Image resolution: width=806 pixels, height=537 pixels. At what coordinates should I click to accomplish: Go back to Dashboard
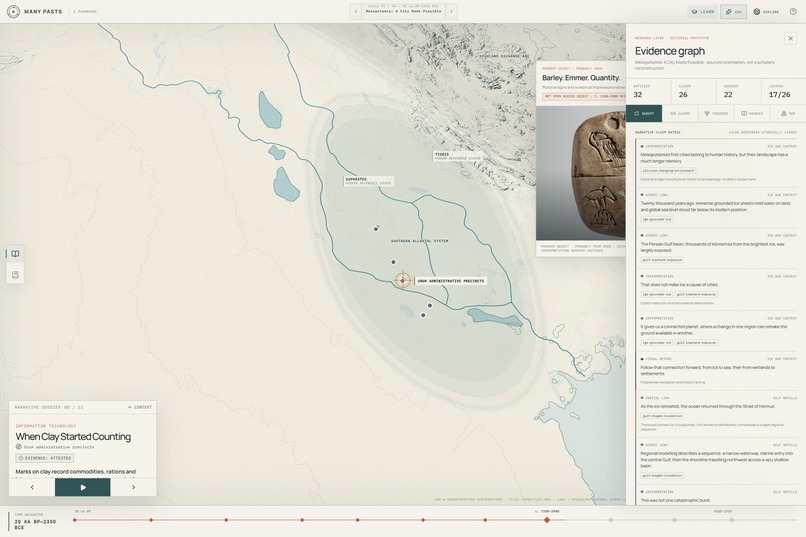(x=85, y=11)
